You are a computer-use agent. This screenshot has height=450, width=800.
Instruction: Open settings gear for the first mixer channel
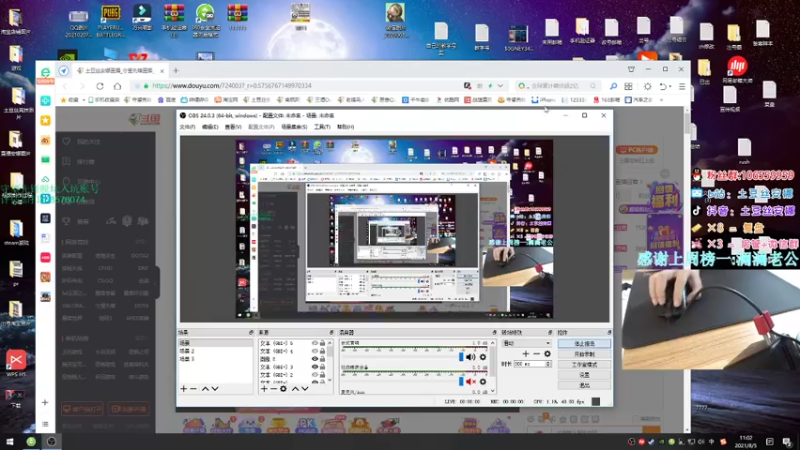point(483,357)
